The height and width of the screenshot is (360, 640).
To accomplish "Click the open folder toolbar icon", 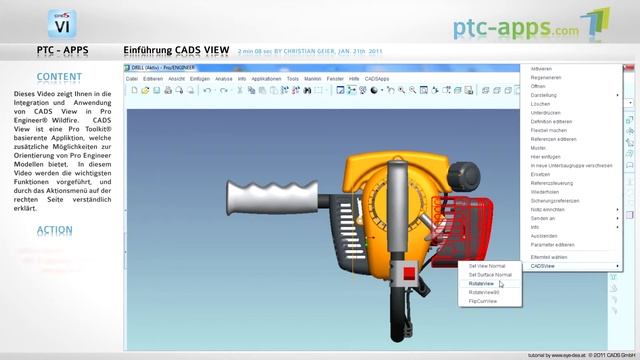I will coord(145,90).
